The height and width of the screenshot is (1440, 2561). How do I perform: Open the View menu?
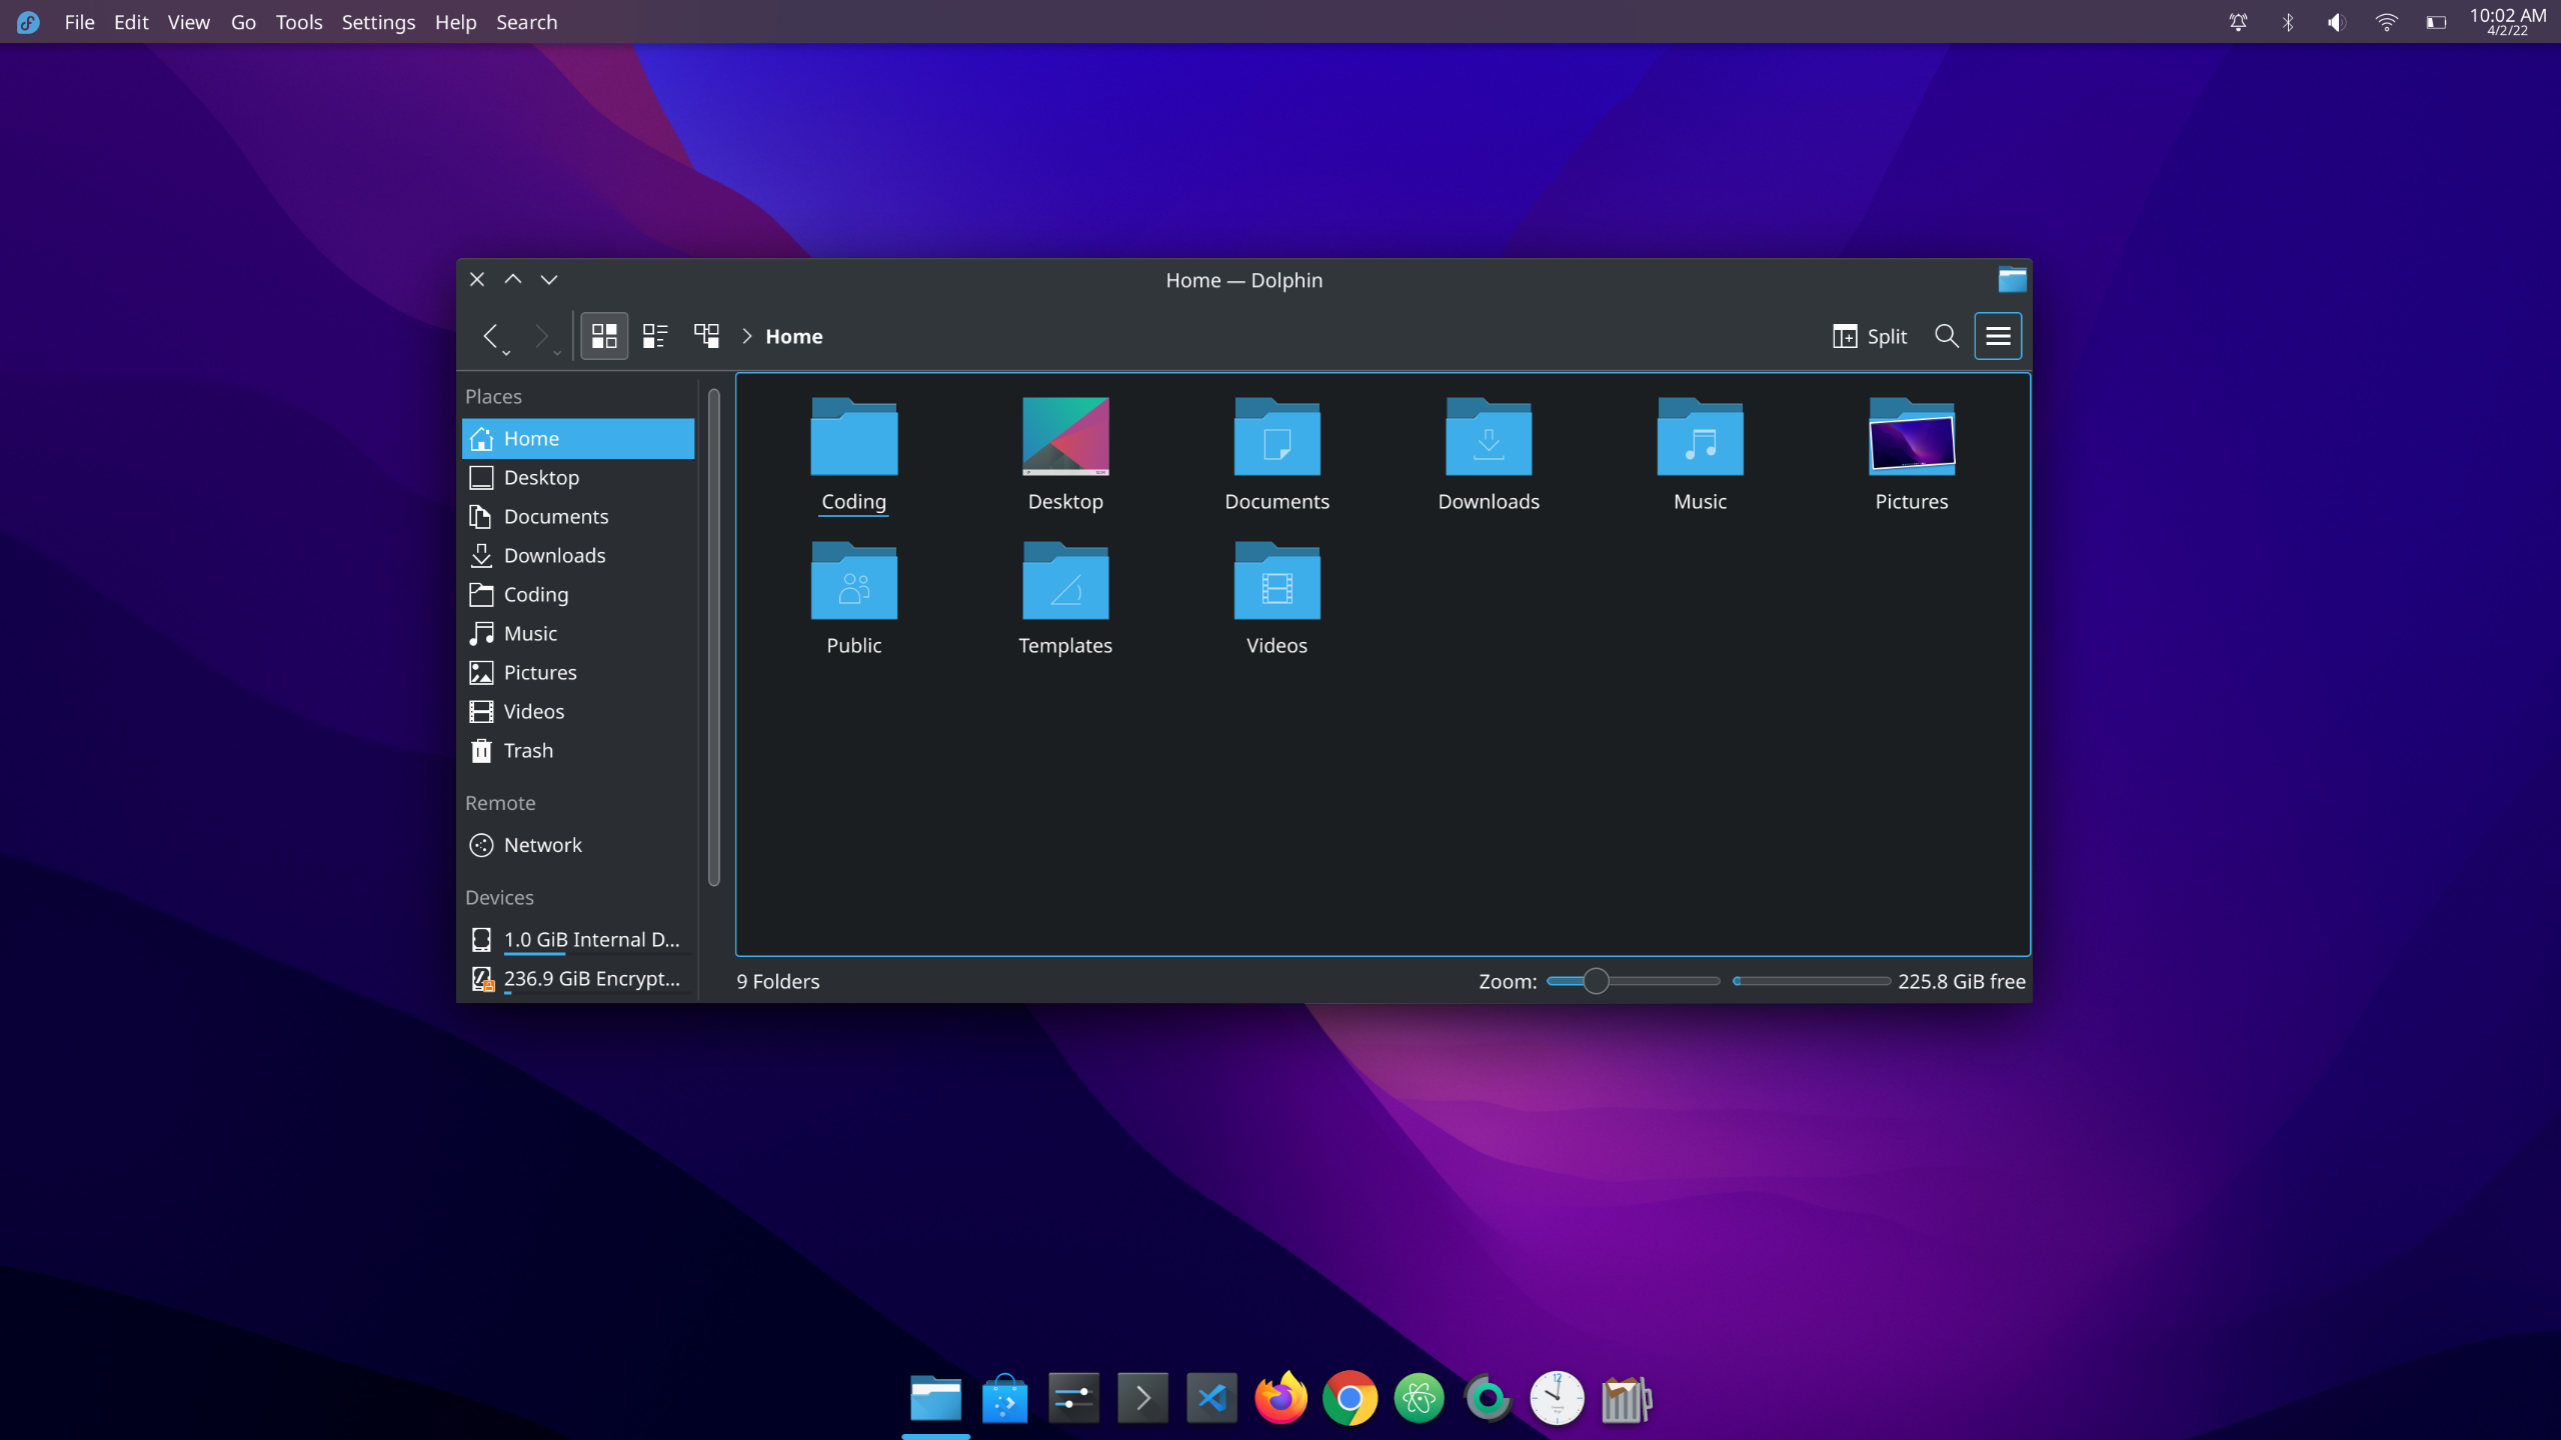(x=188, y=22)
